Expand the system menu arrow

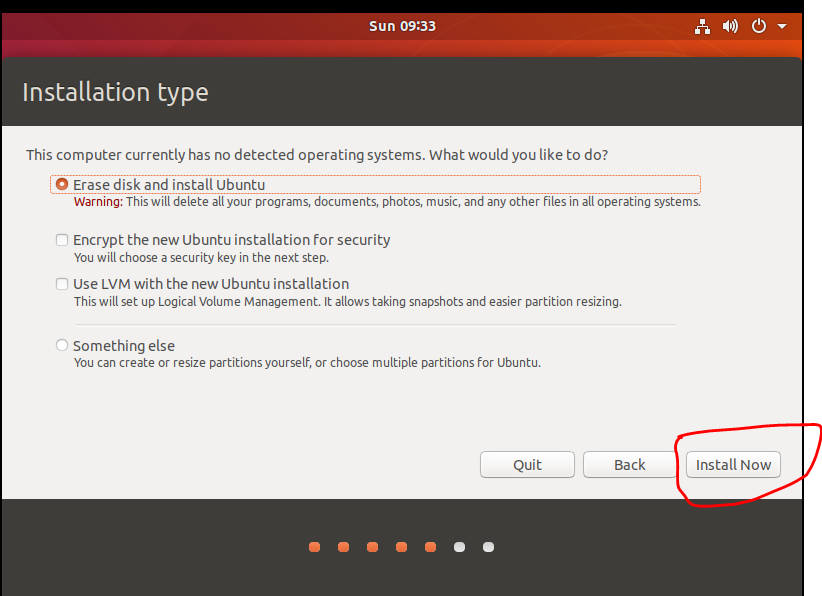(782, 26)
